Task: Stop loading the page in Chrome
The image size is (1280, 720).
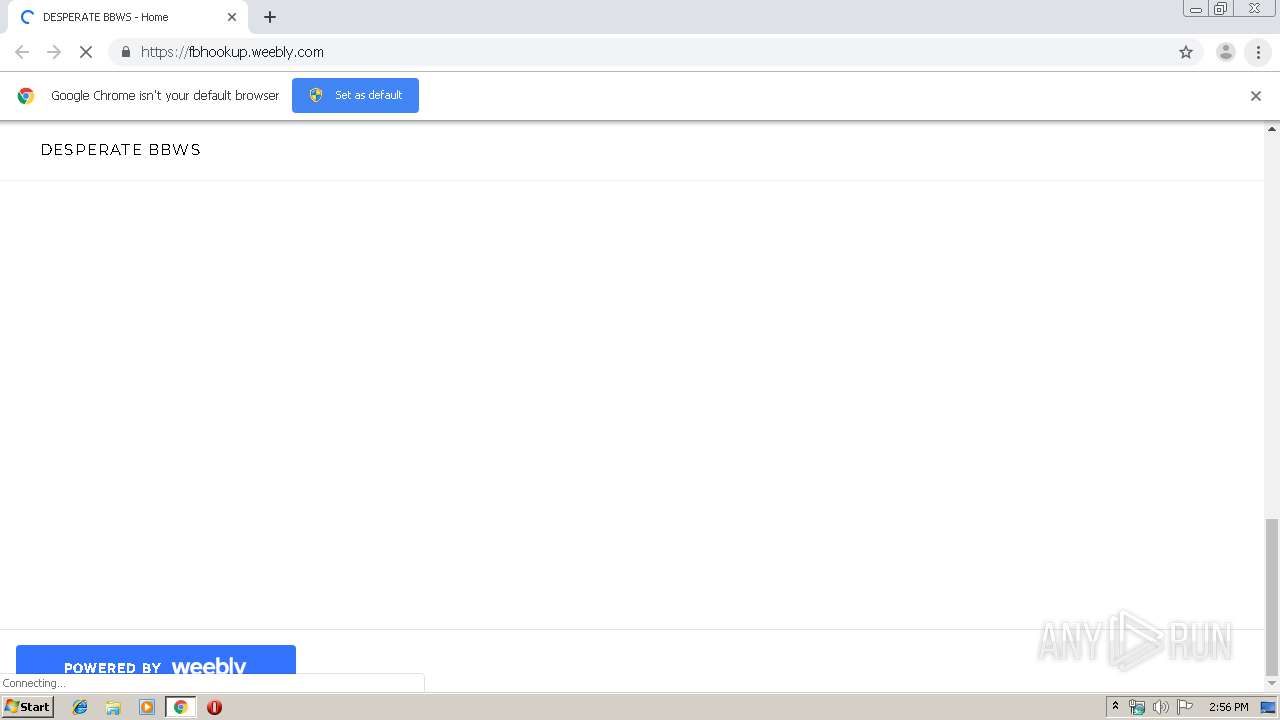Action: click(x=86, y=52)
